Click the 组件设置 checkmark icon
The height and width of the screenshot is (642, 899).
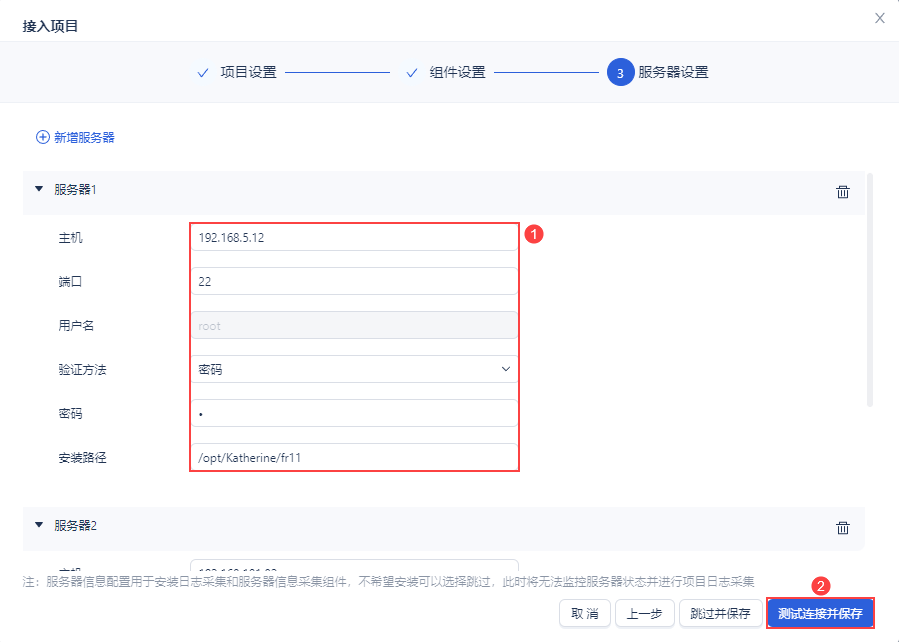pos(412,73)
